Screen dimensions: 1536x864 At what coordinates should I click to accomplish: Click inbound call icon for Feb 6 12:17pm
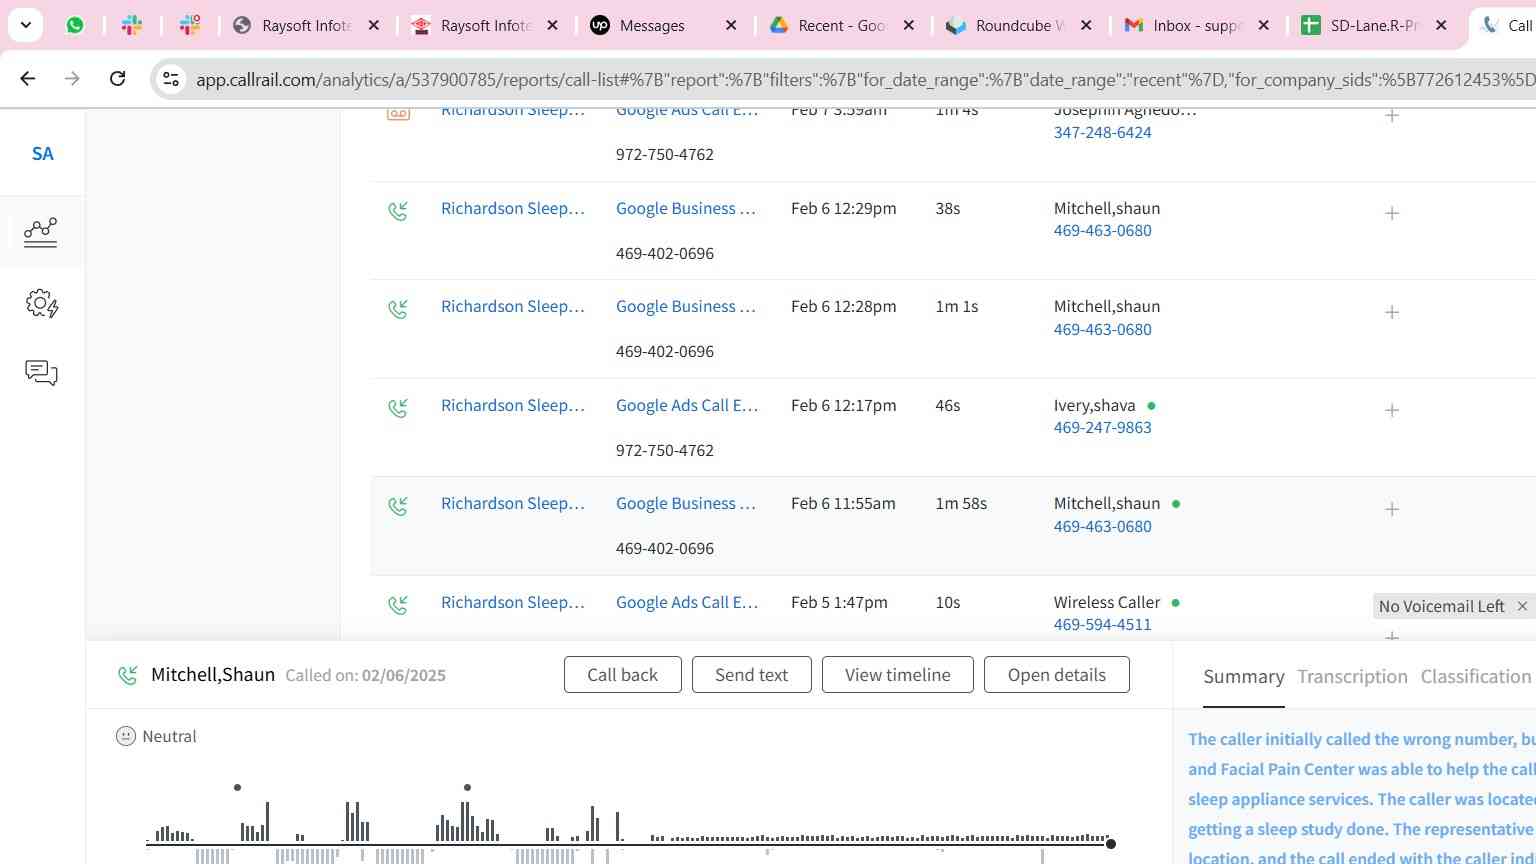(398, 408)
